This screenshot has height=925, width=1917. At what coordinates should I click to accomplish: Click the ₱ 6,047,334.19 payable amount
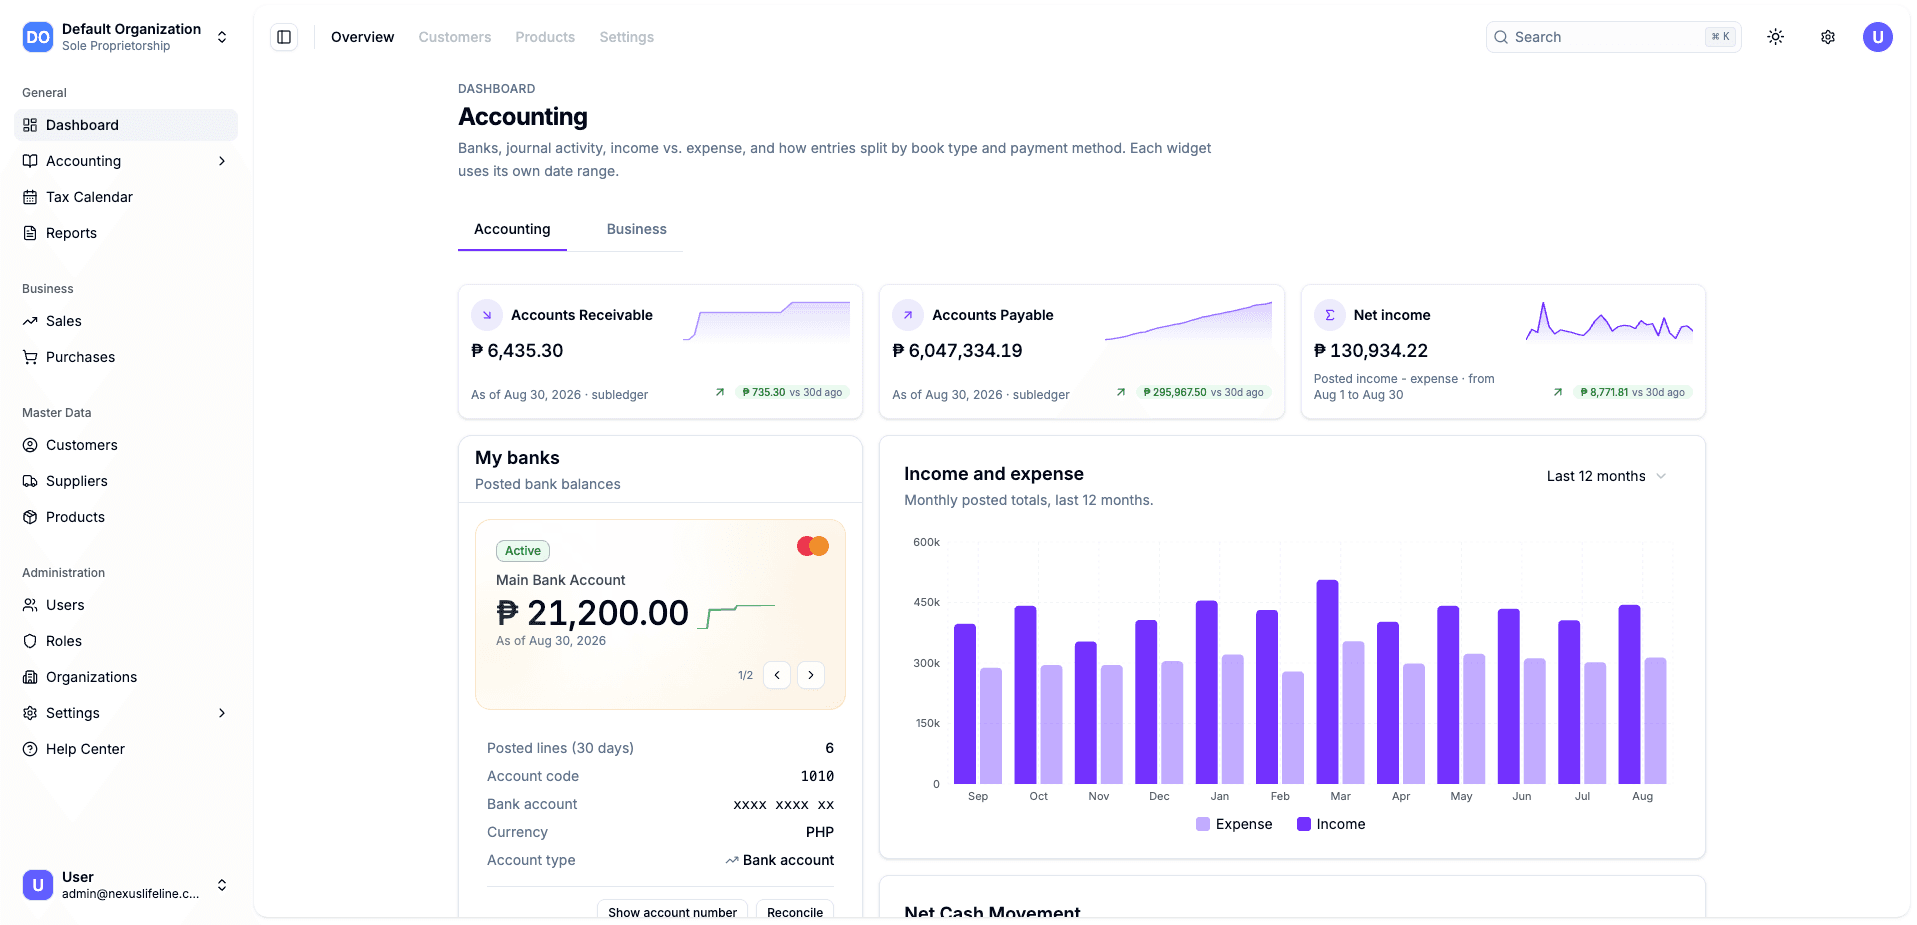[957, 351]
